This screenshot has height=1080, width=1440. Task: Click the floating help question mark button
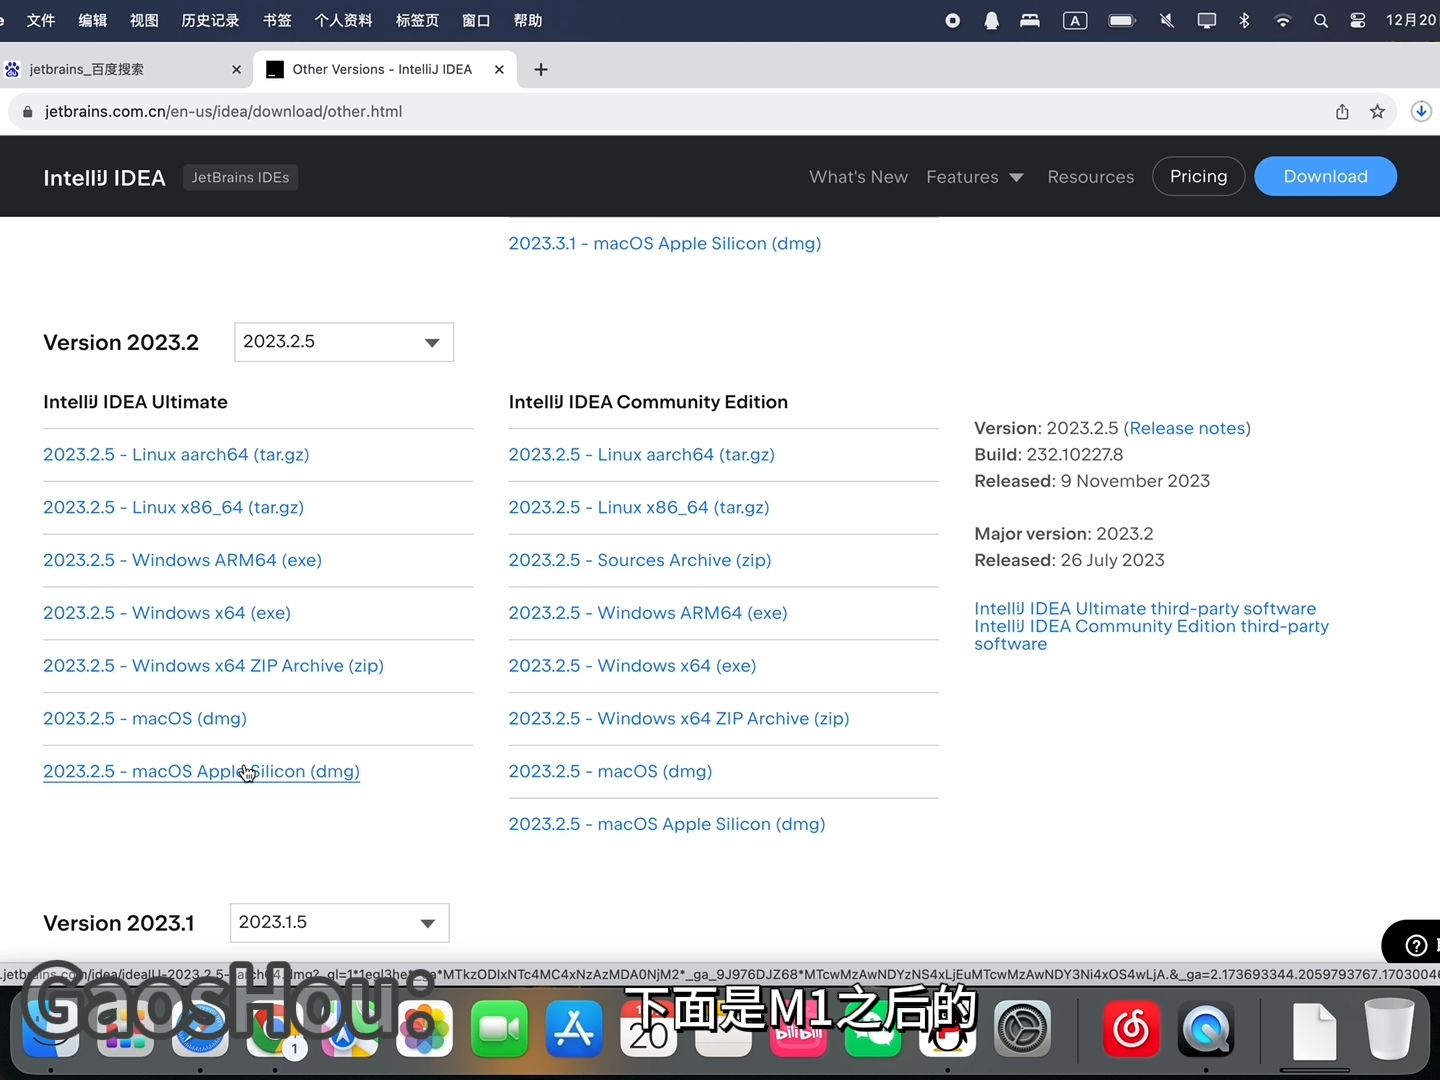[1416, 945]
